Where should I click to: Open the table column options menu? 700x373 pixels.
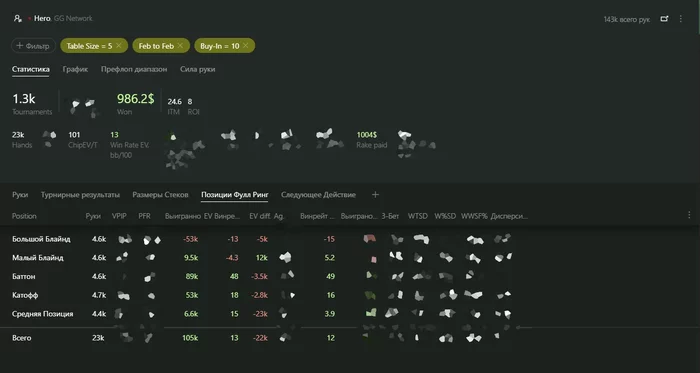point(689,215)
